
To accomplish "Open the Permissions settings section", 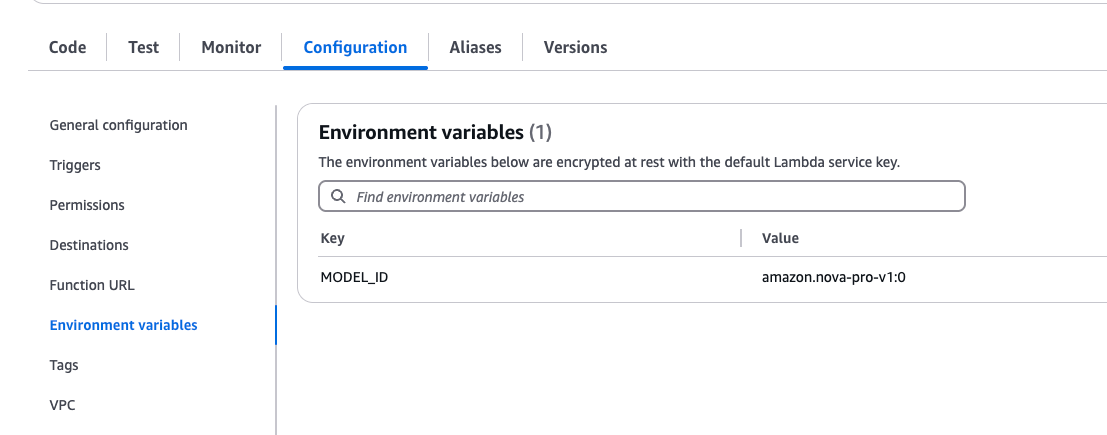I will point(87,205).
